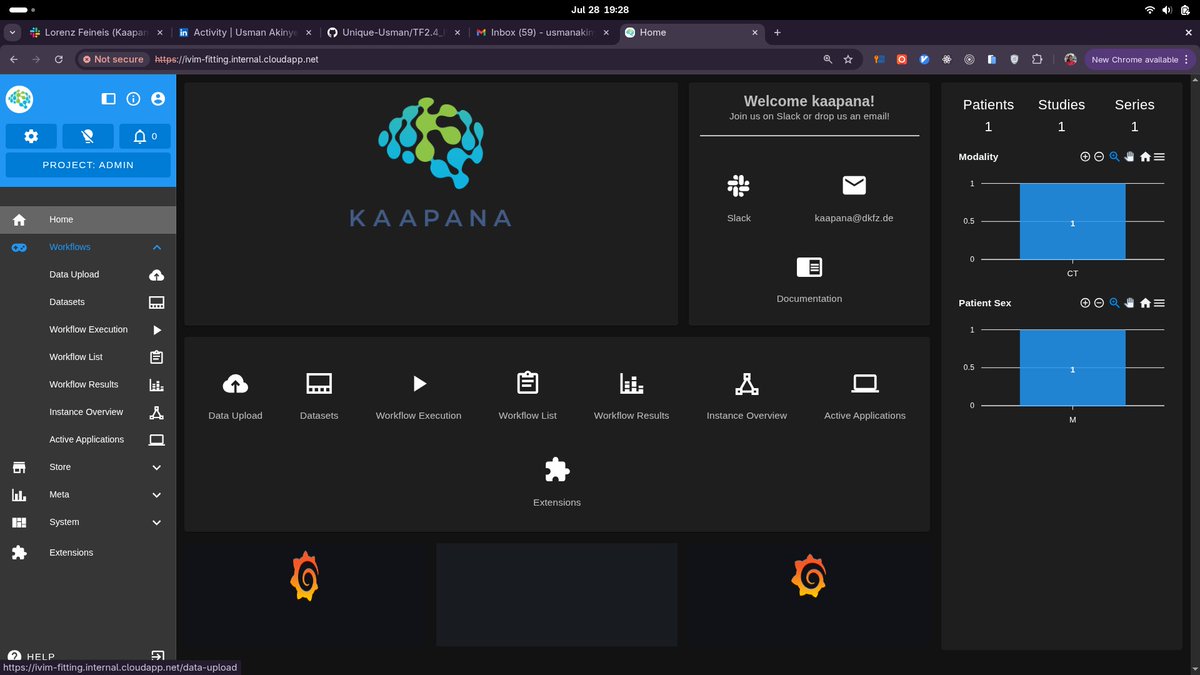Select Home in the sidebar
This screenshot has height=675, width=1200.
88,219
